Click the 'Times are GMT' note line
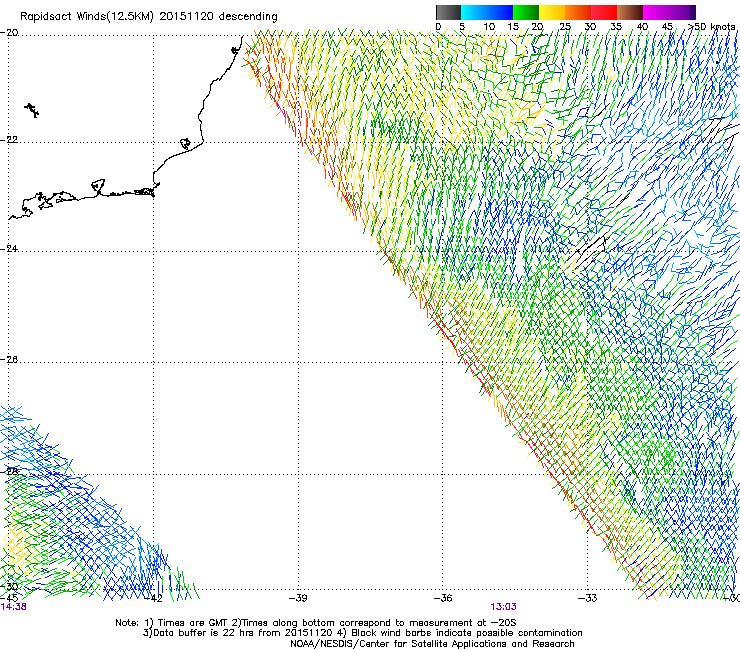This screenshot has width=740, height=650. coord(316,623)
